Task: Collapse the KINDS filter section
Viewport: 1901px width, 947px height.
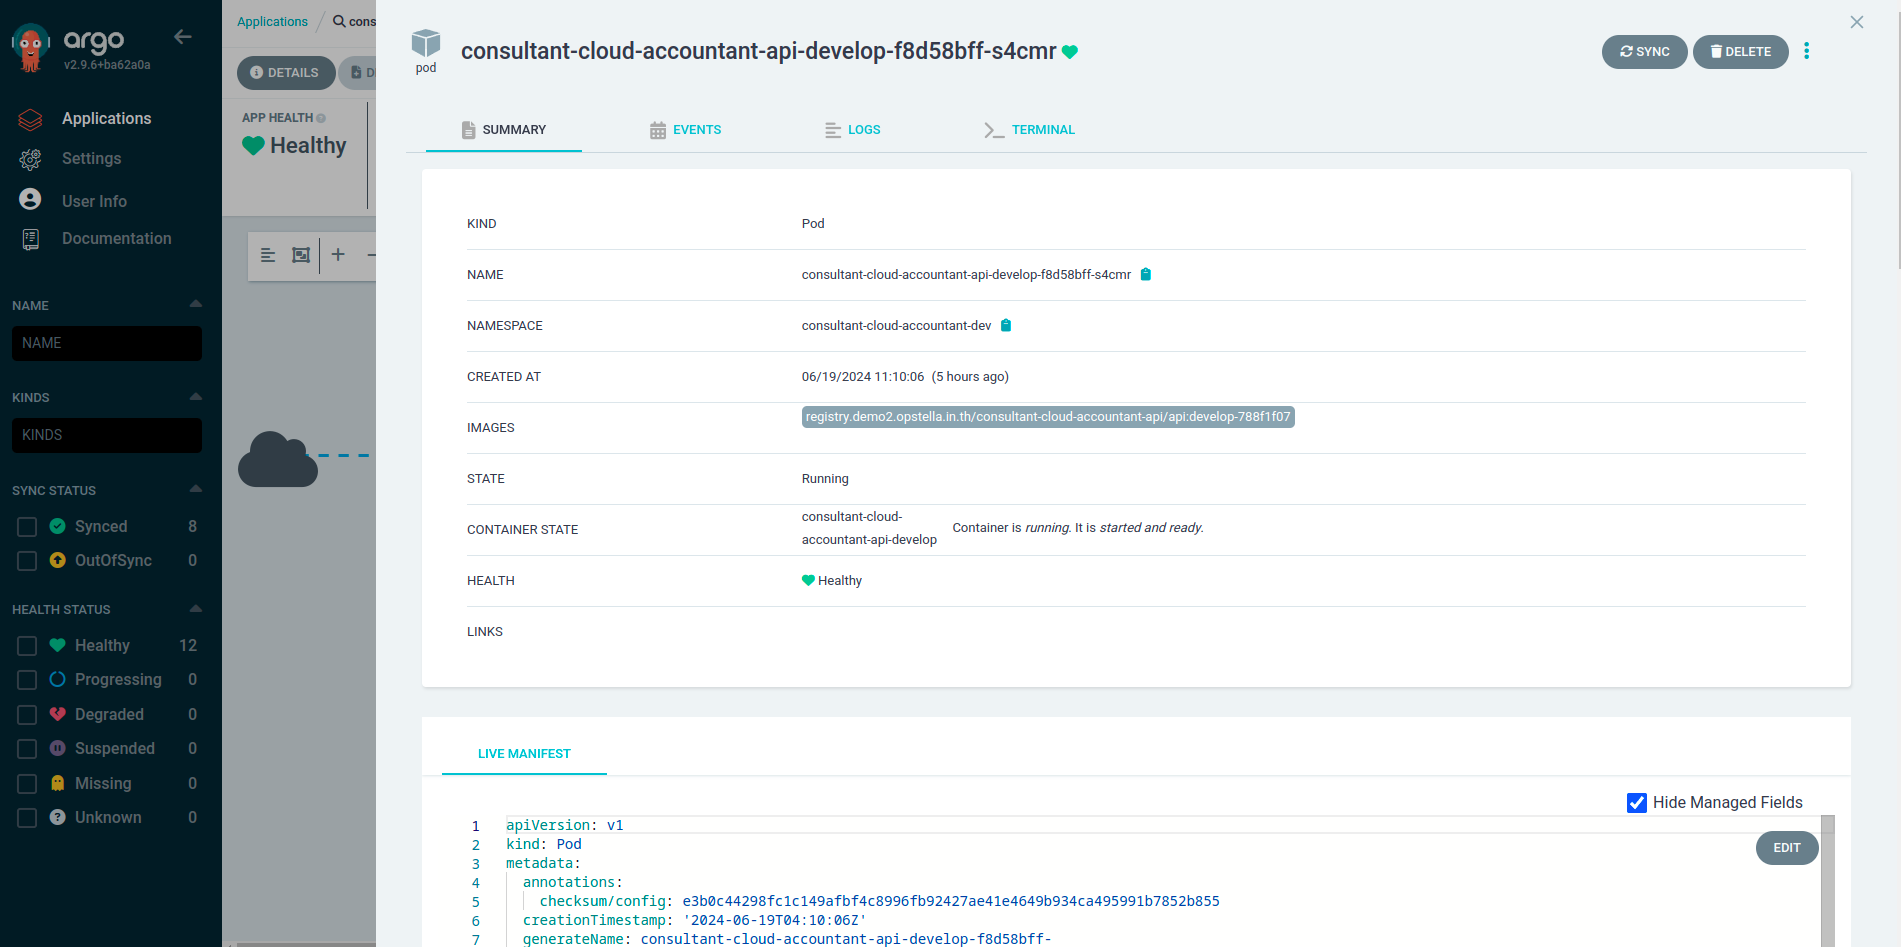Action: [x=196, y=397]
